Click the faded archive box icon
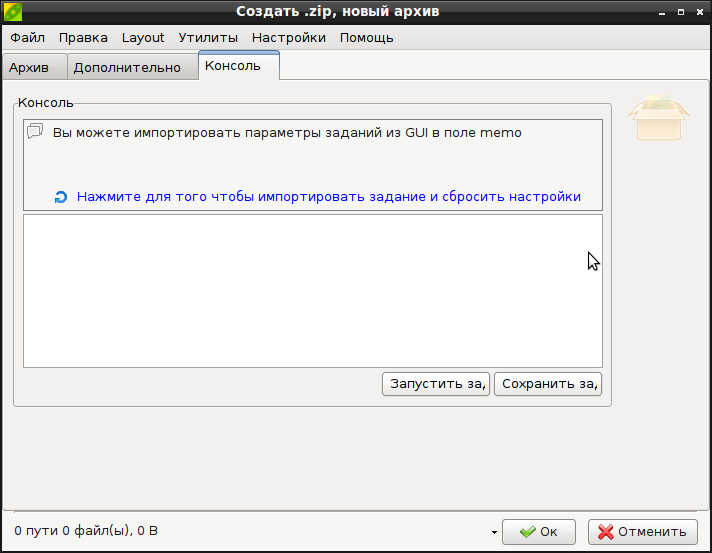712x553 pixels. click(659, 118)
